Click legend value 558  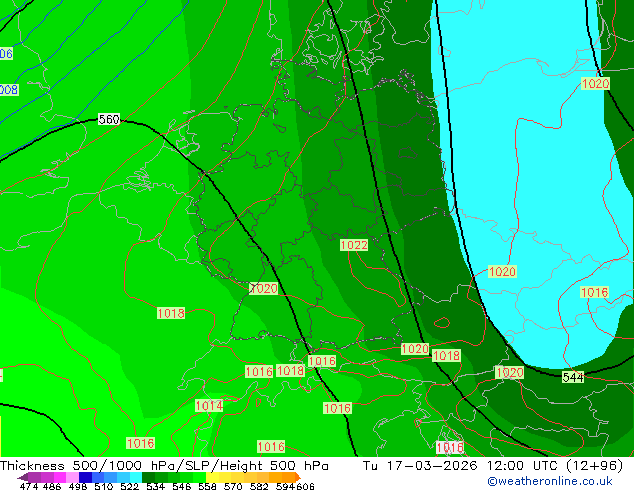coord(207,486)
